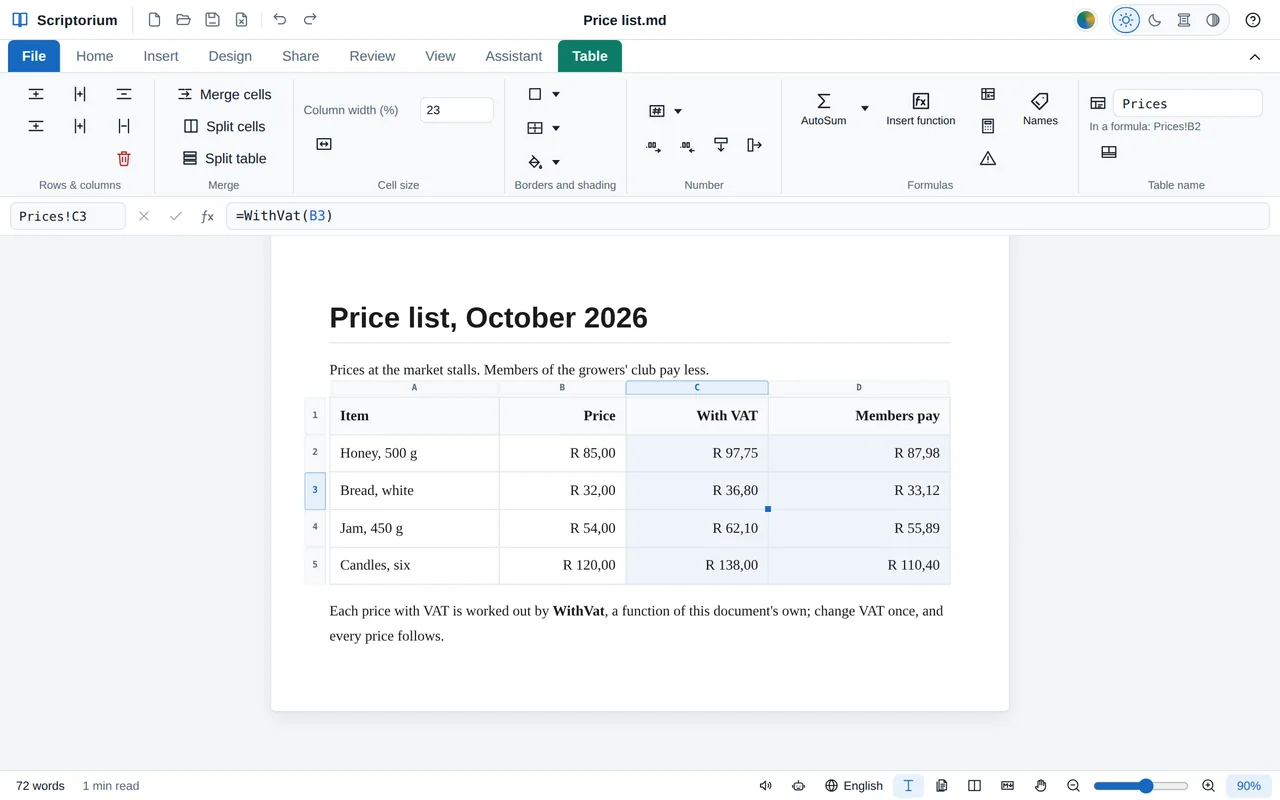The height and width of the screenshot is (800, 1280).
Task: Confirm formula with the checkmark icon
Action: point(176,216)
